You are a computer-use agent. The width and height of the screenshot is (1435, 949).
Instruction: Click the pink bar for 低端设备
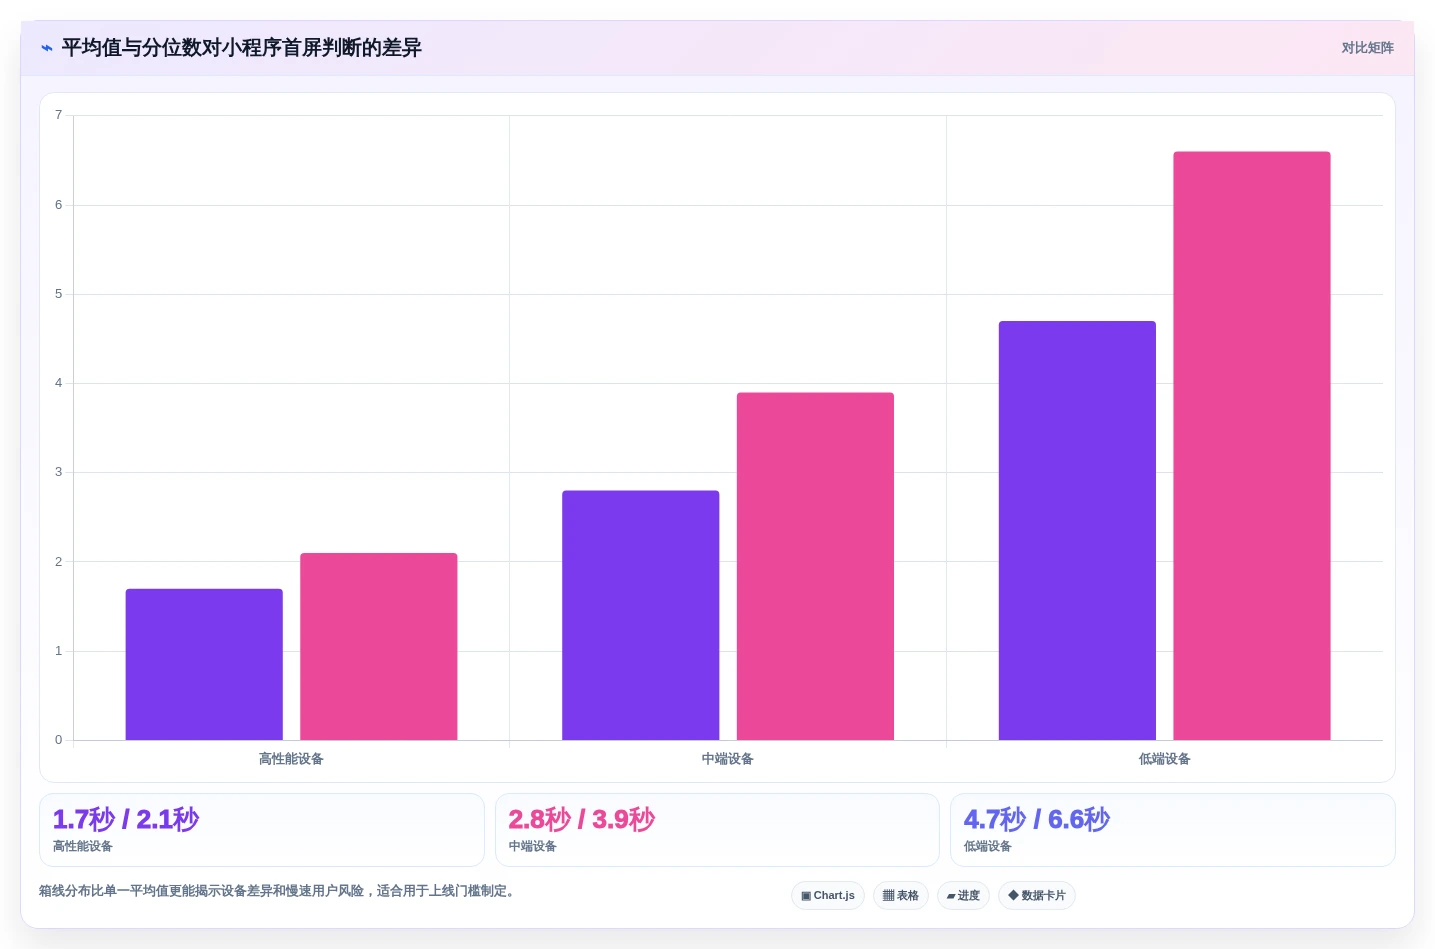[x=1252, y=446]
